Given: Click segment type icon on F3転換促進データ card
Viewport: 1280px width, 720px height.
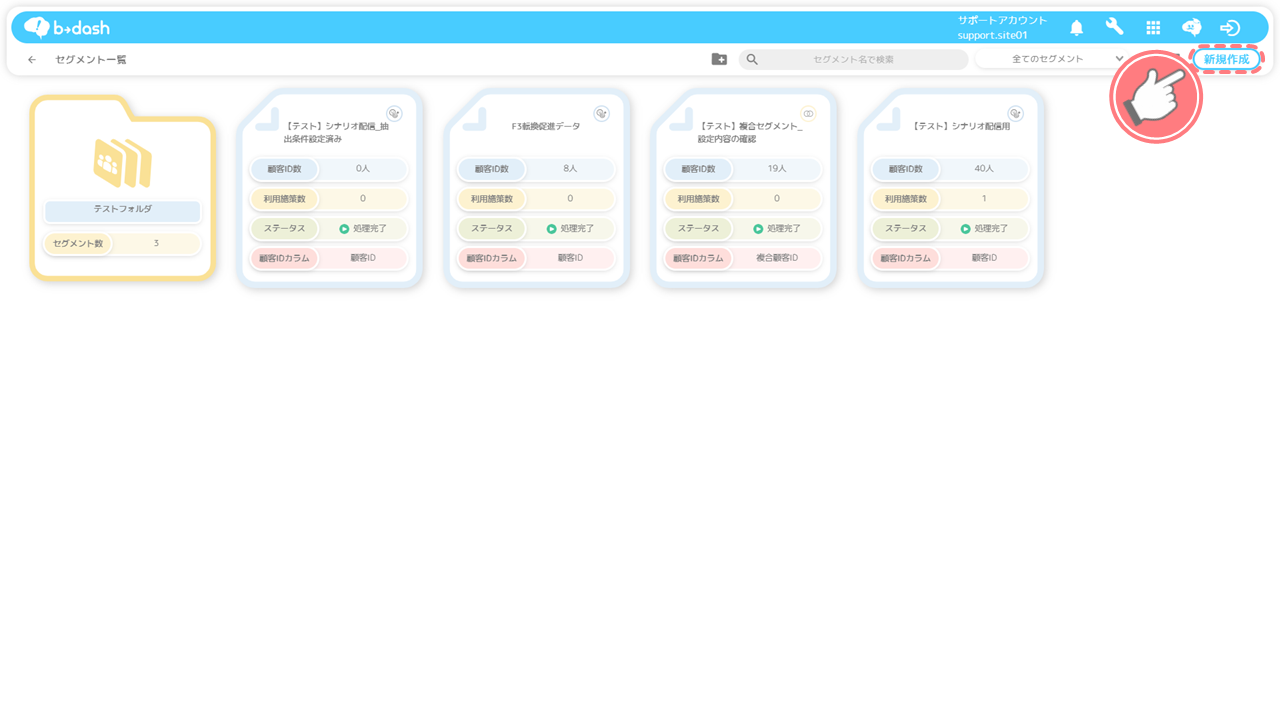Looking at the screenshot, I should click(601, 113).
